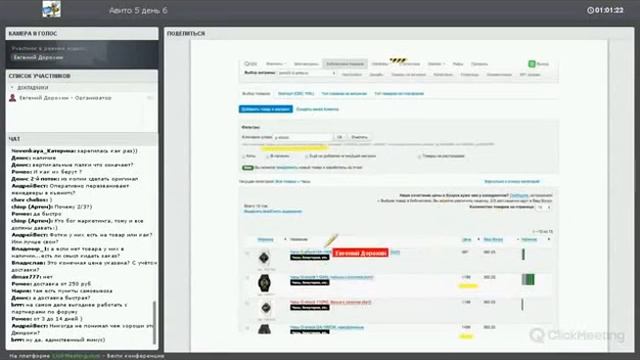Click the clock icon beside the timer
The height and width of the screenshot is (360, 640).
(x=590, y=10)
